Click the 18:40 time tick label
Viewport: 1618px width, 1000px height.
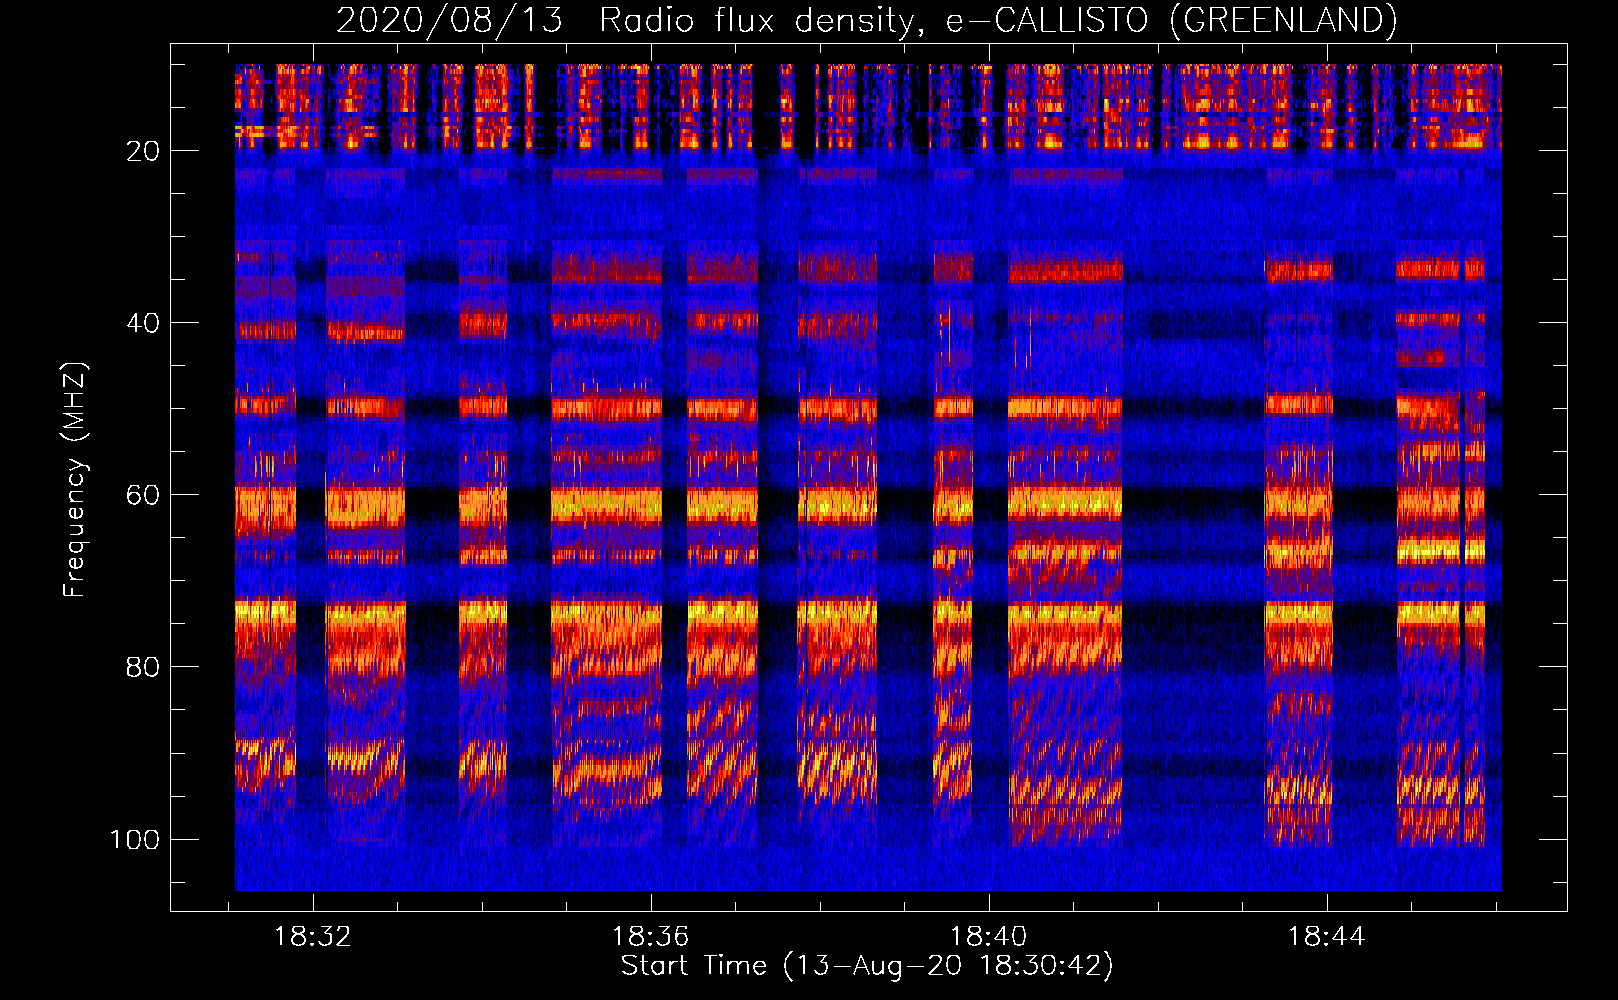[x=989, y=937]
